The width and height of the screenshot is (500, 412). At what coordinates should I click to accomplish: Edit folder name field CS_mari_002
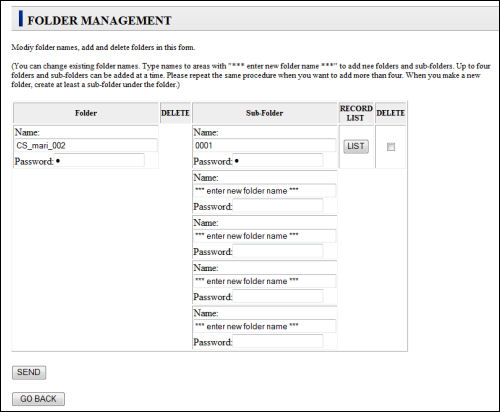coord(86,146)
